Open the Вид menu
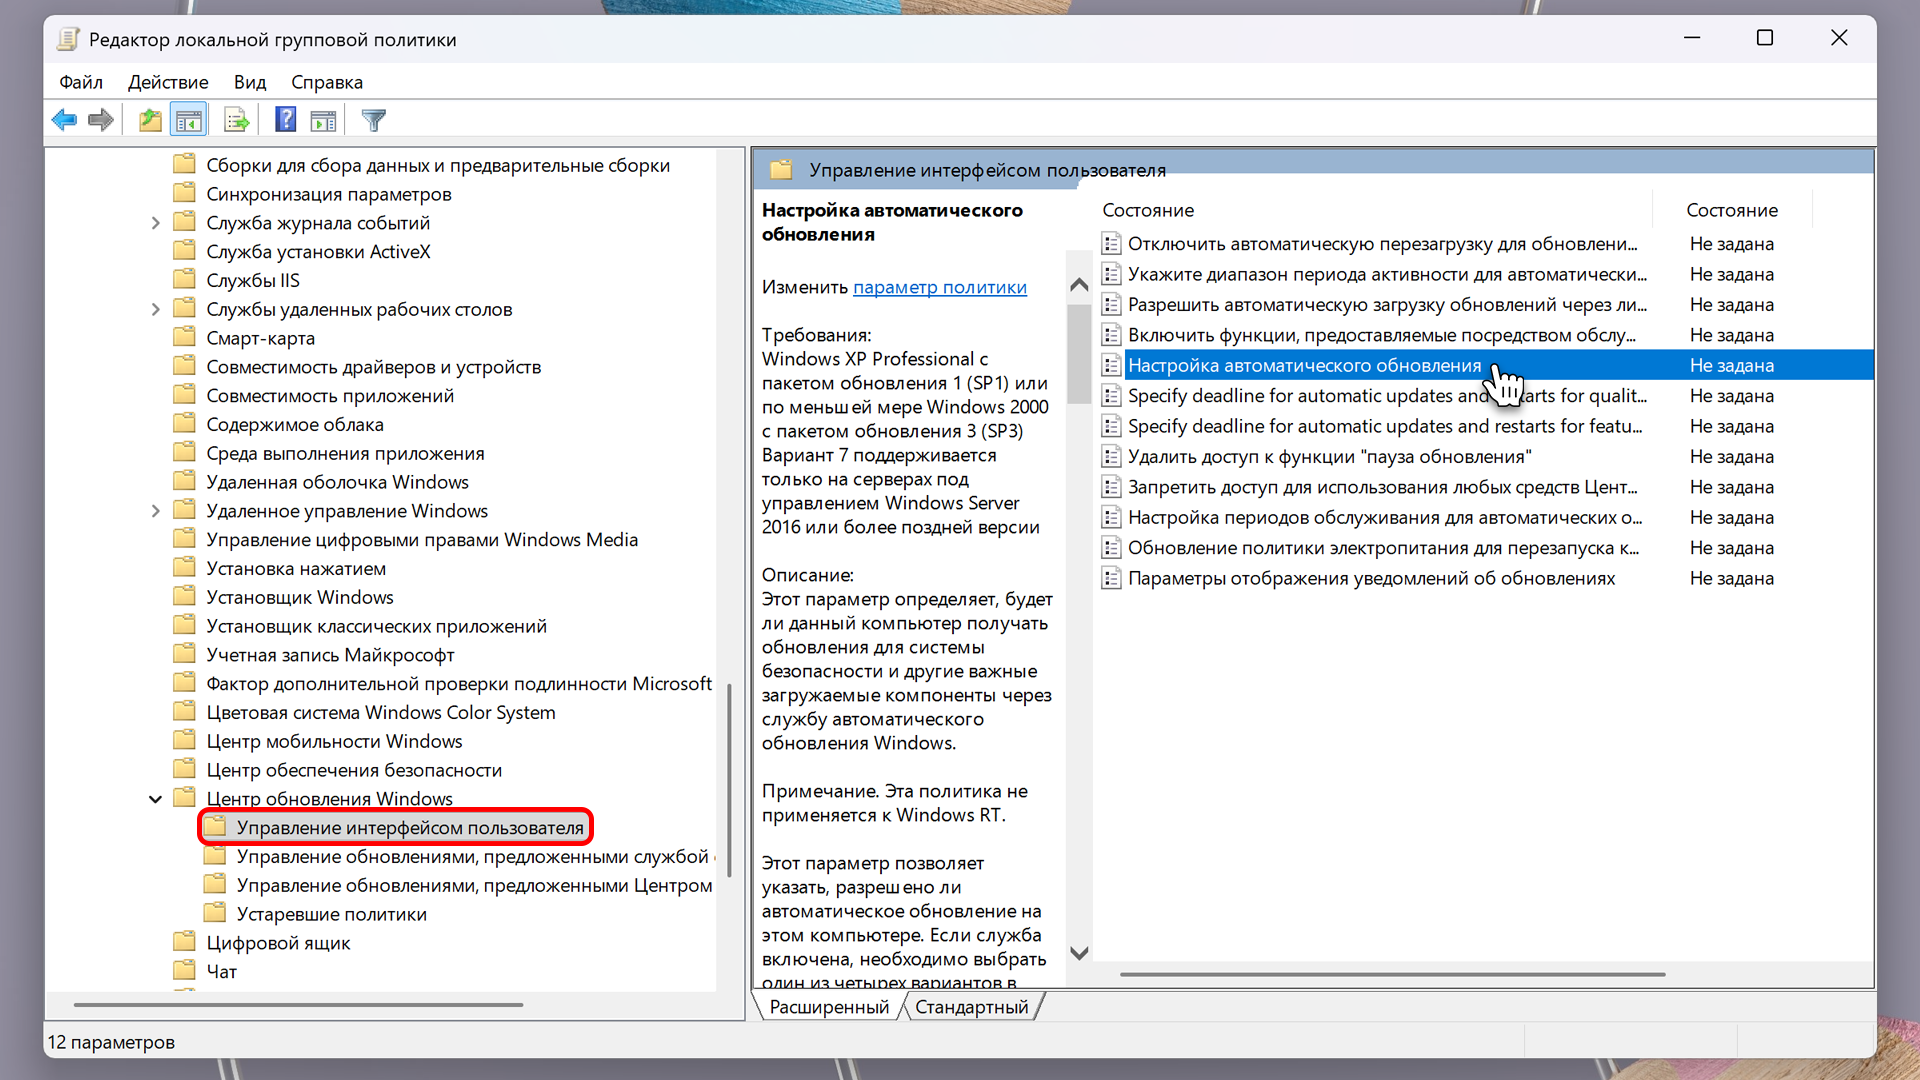1920x1080 pixels. (249, 82)
